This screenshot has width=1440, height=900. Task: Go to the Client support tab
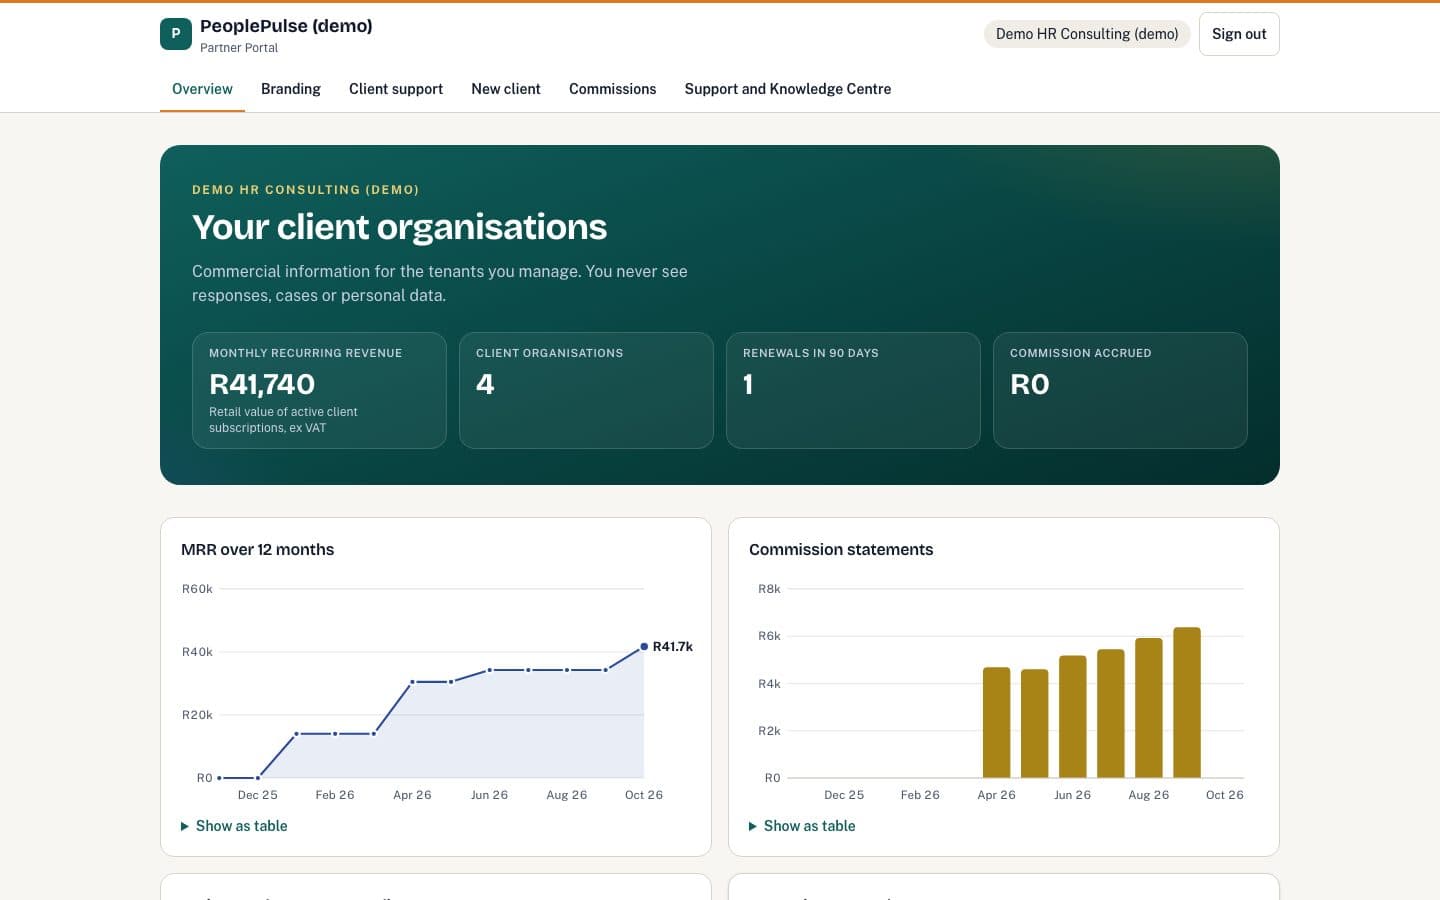click(x=396, y=89)
